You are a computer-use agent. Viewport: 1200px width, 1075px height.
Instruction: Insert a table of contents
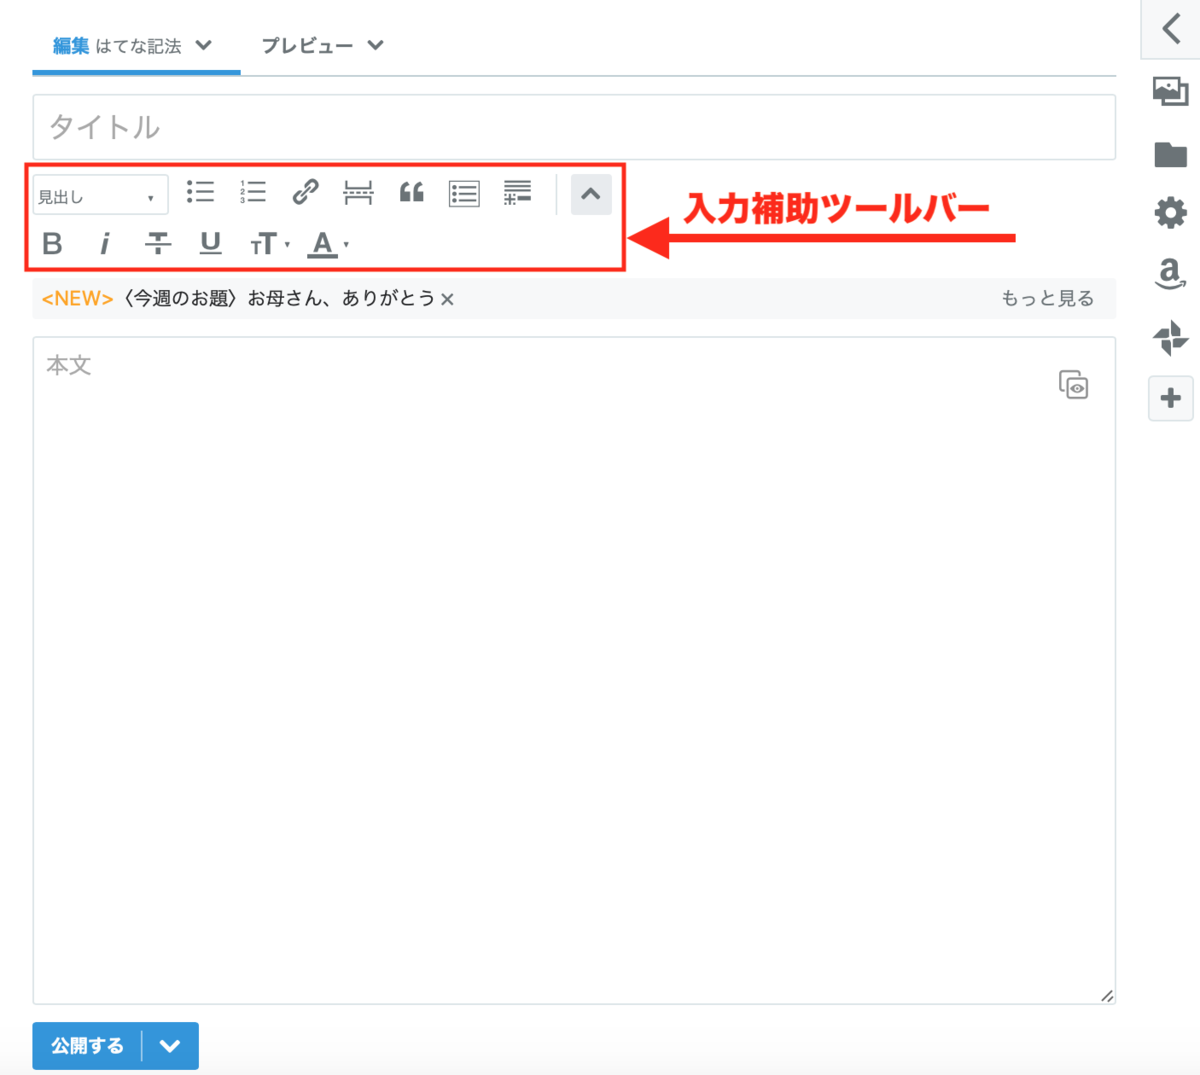click(464, 193)
